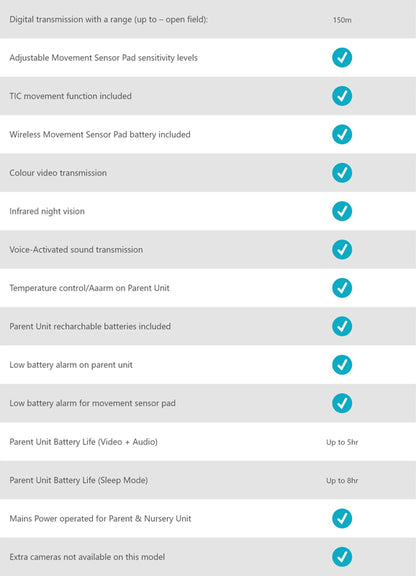Viewport: 416px width, 576px height.
Task: Click Low battery alarm on parent unit checkmark
Action: (342, 365)
